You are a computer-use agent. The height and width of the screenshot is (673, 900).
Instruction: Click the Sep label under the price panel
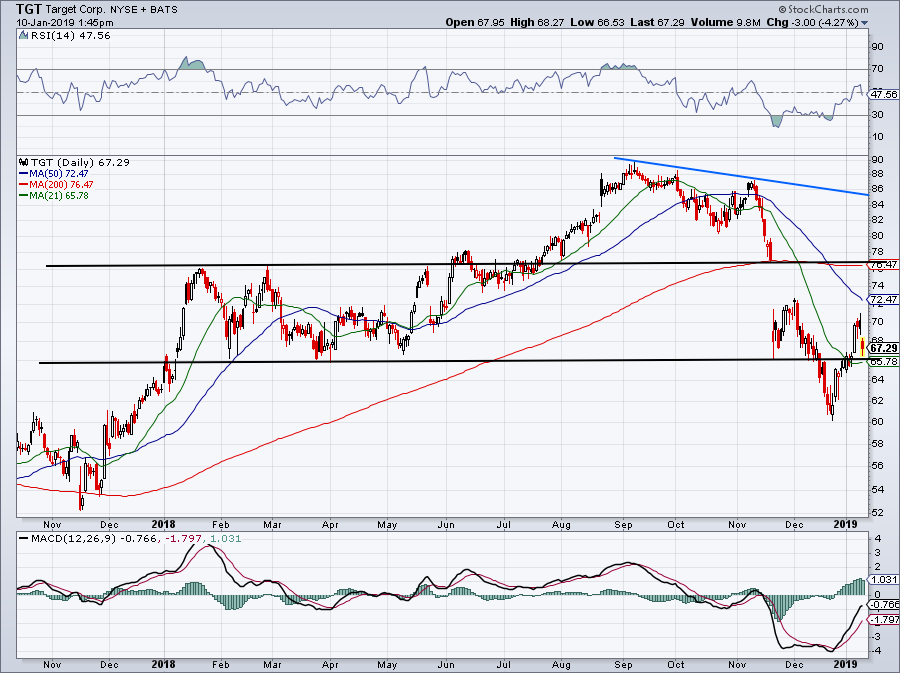tap(623, 525)
